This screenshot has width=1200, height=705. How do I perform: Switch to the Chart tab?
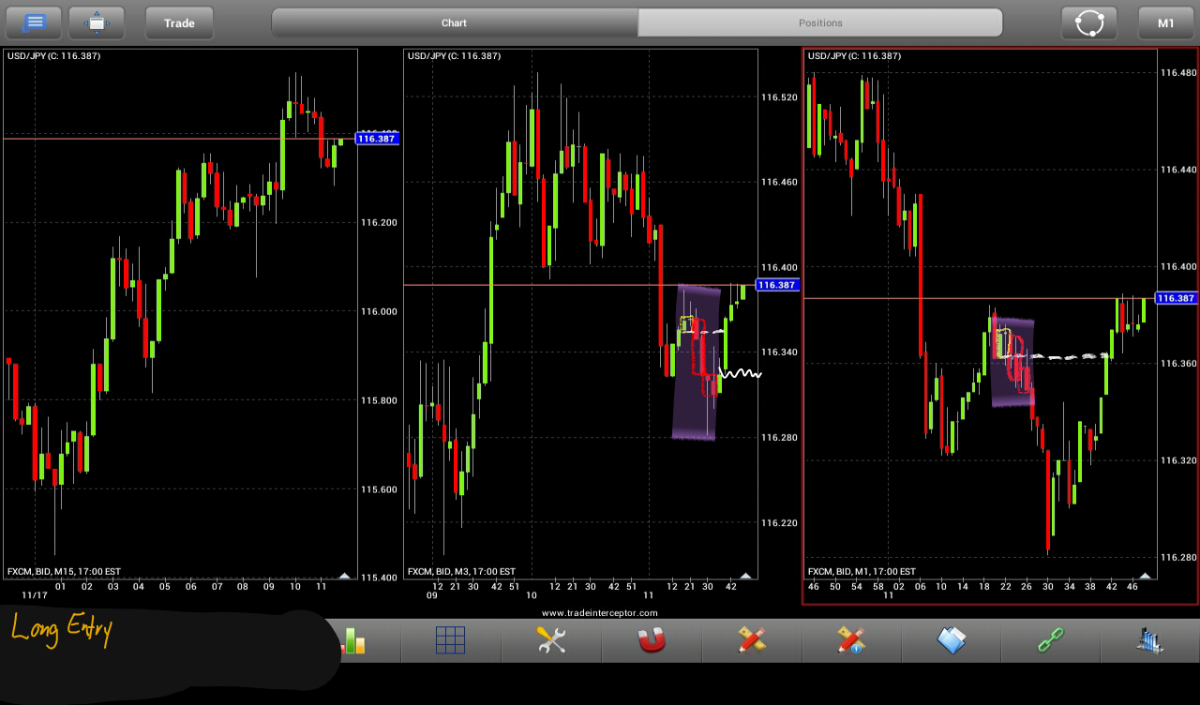(454, 22)
